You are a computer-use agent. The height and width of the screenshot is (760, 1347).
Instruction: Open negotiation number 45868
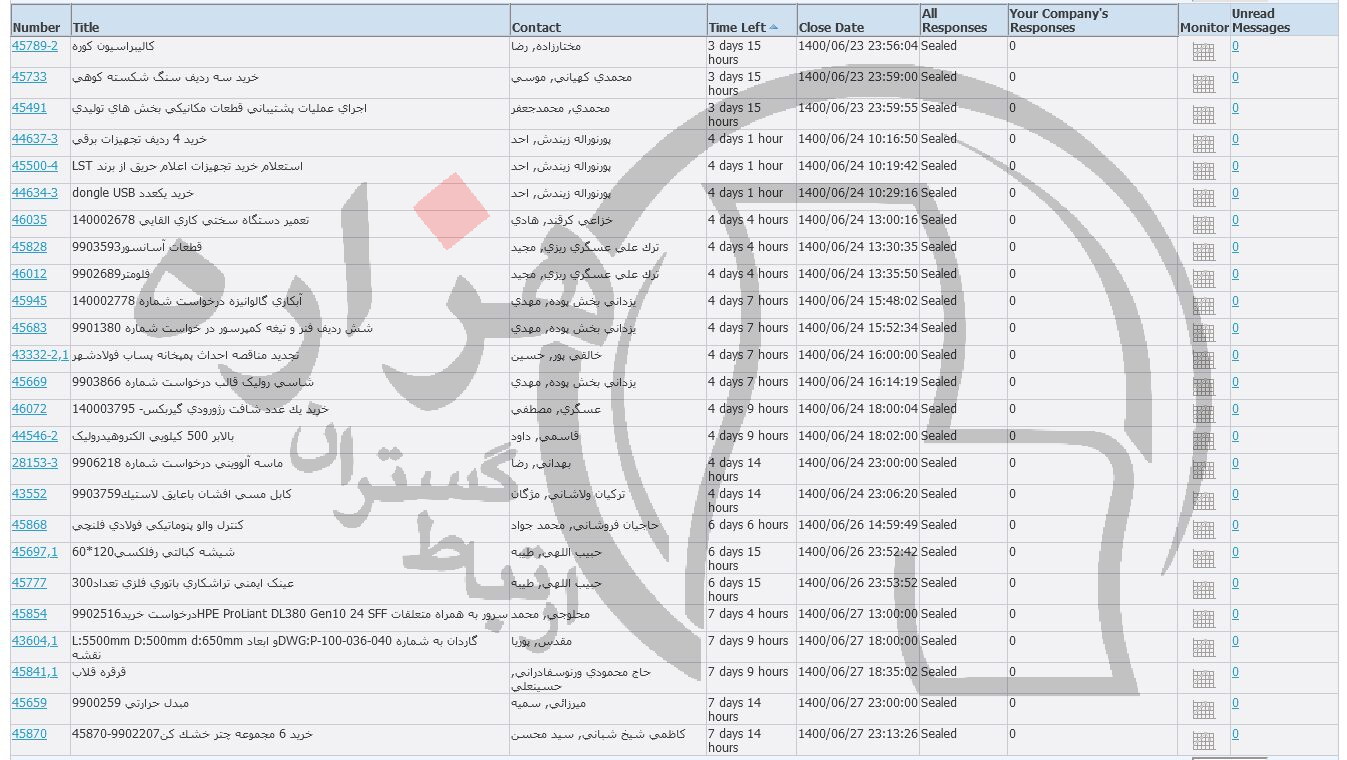click(29, 525)
